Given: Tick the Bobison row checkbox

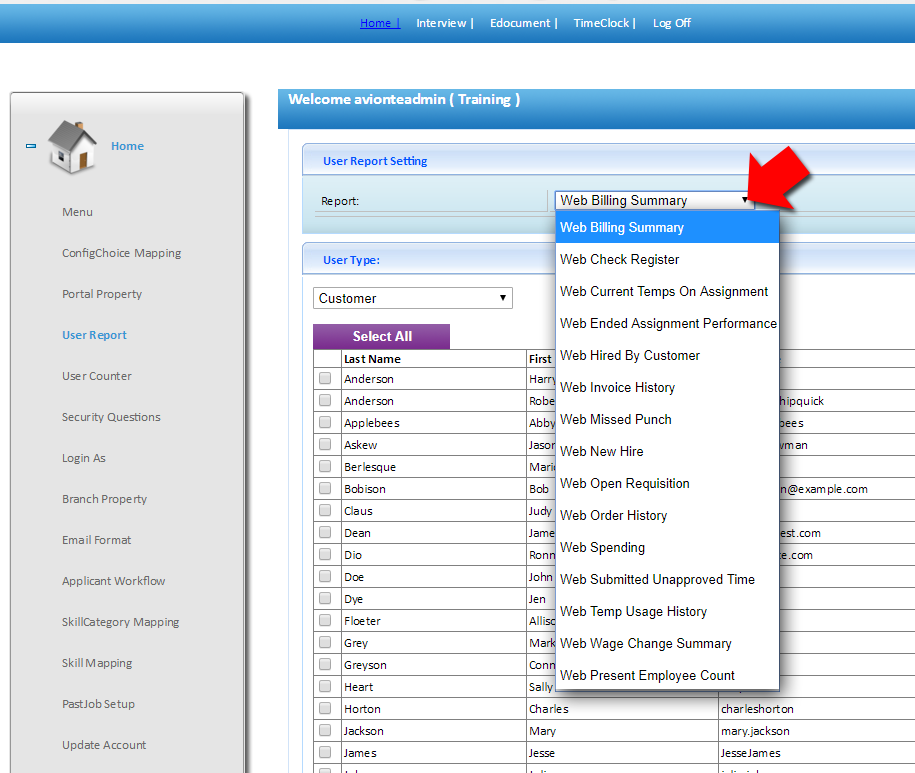Looking at the screenshot, I should (325, 488).
